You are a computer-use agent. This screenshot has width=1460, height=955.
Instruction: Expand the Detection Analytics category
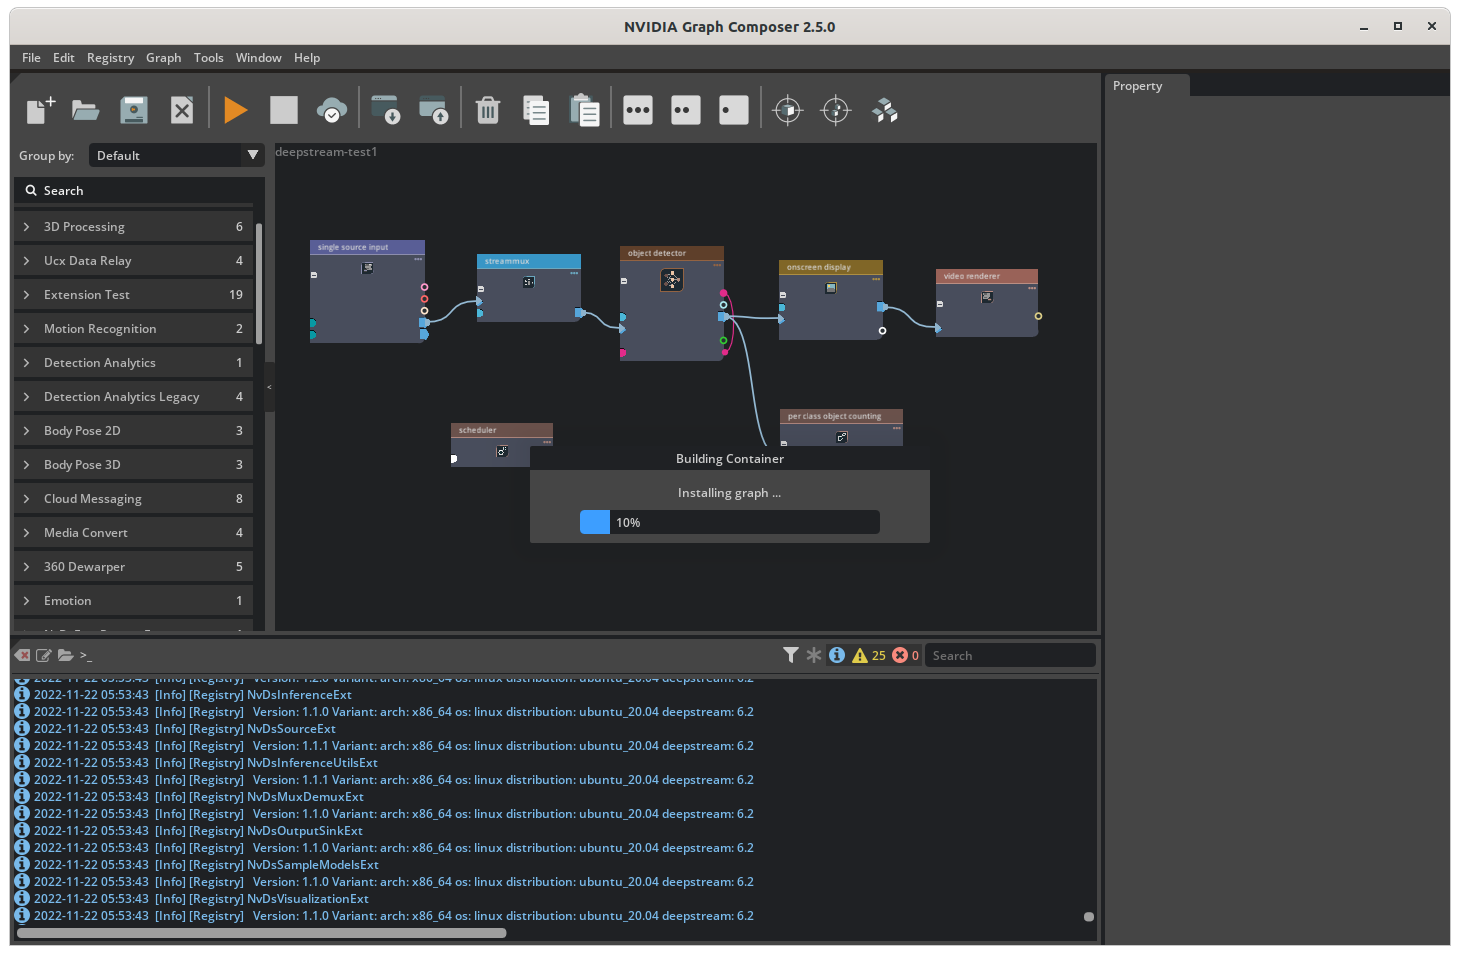coord(134,363)
